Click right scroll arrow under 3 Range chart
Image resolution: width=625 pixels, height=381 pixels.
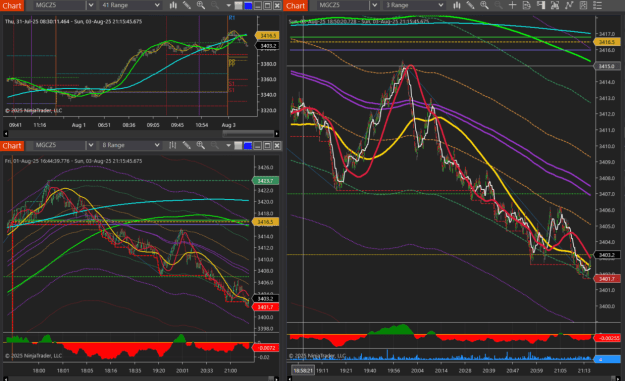(x=618, y=378)
